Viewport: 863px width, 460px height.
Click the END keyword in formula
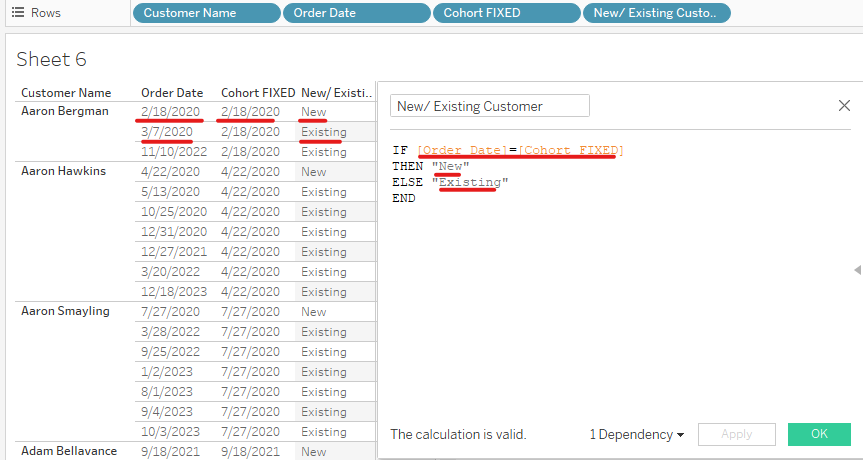(403, 198)
